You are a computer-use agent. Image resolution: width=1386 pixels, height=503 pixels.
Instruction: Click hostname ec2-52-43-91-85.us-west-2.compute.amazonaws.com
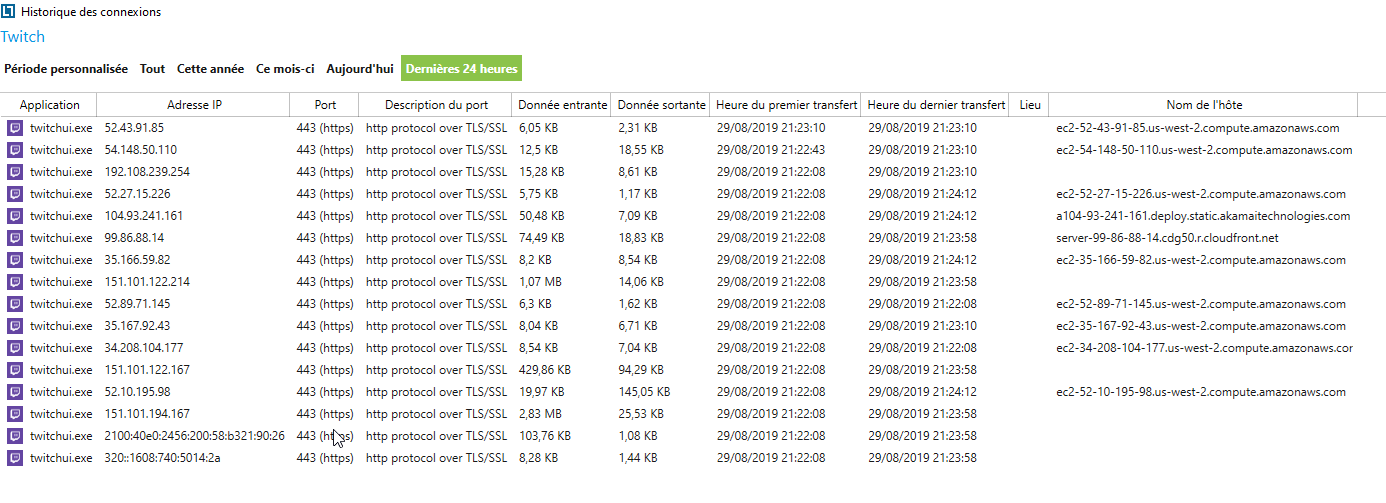1197,128
